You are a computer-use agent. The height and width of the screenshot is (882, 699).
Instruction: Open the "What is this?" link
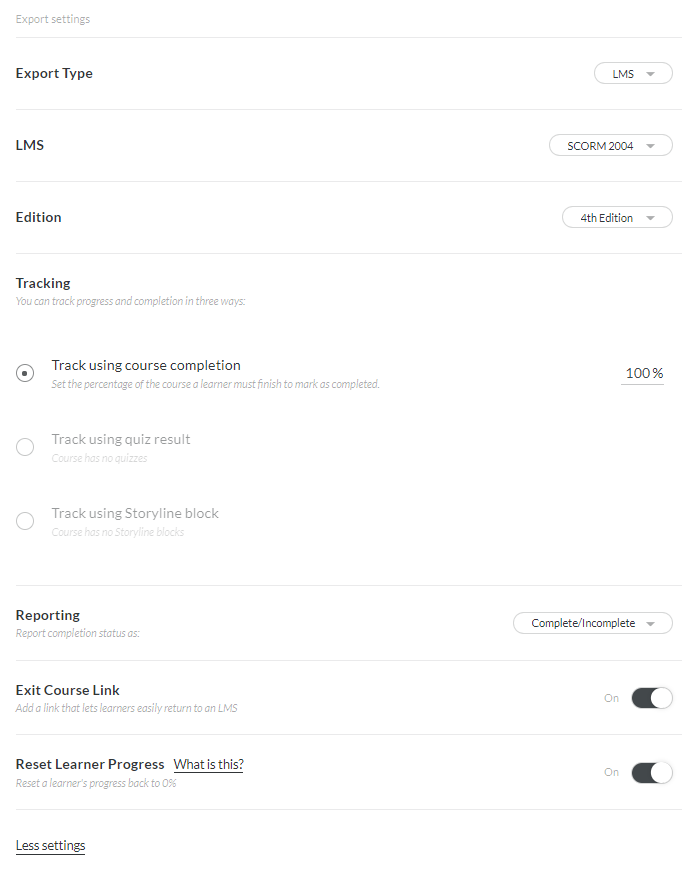[x=208, y=765]
